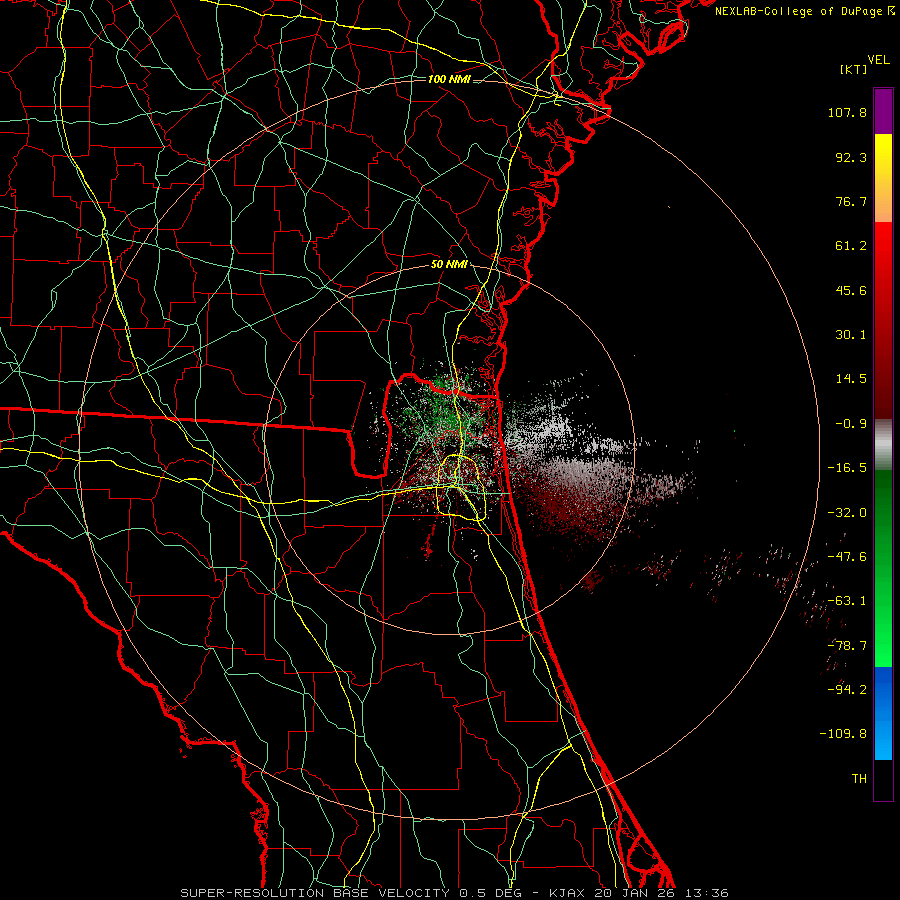Click the 76.7 velocity scale value
Screen dimensions: 900x900
tap(851, 201)
